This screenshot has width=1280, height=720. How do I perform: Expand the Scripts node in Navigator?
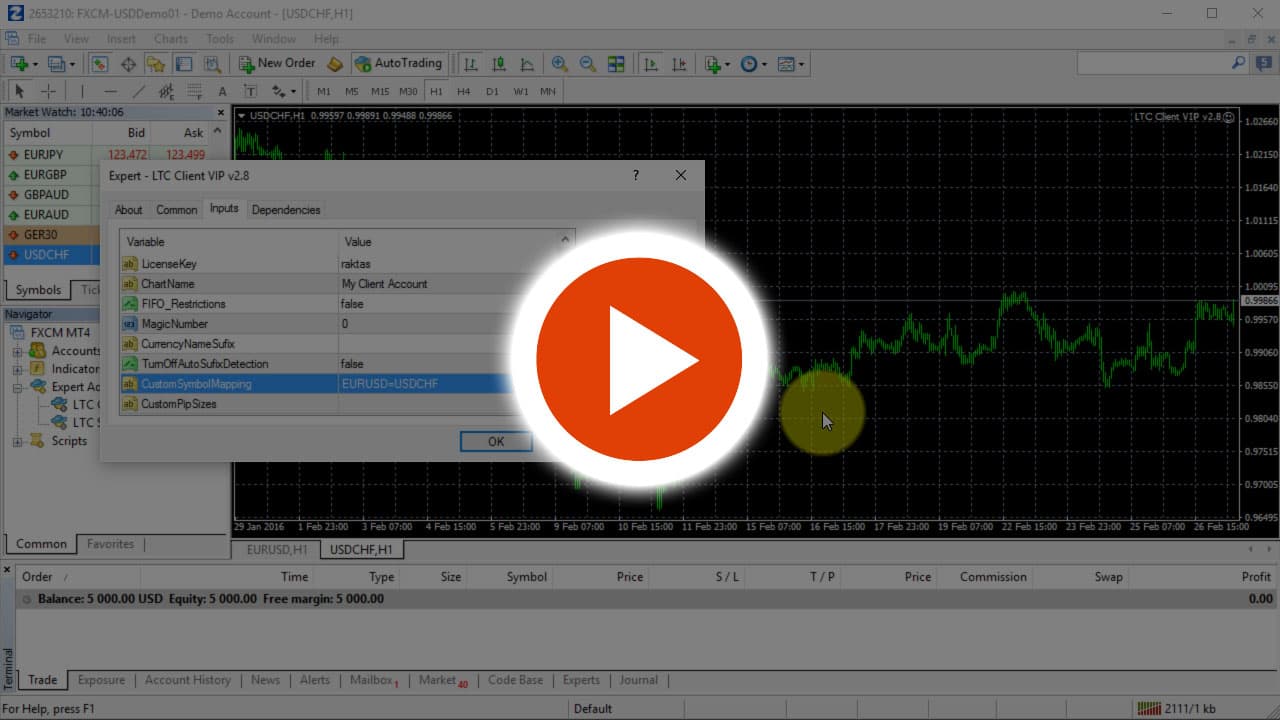[17, 441]
